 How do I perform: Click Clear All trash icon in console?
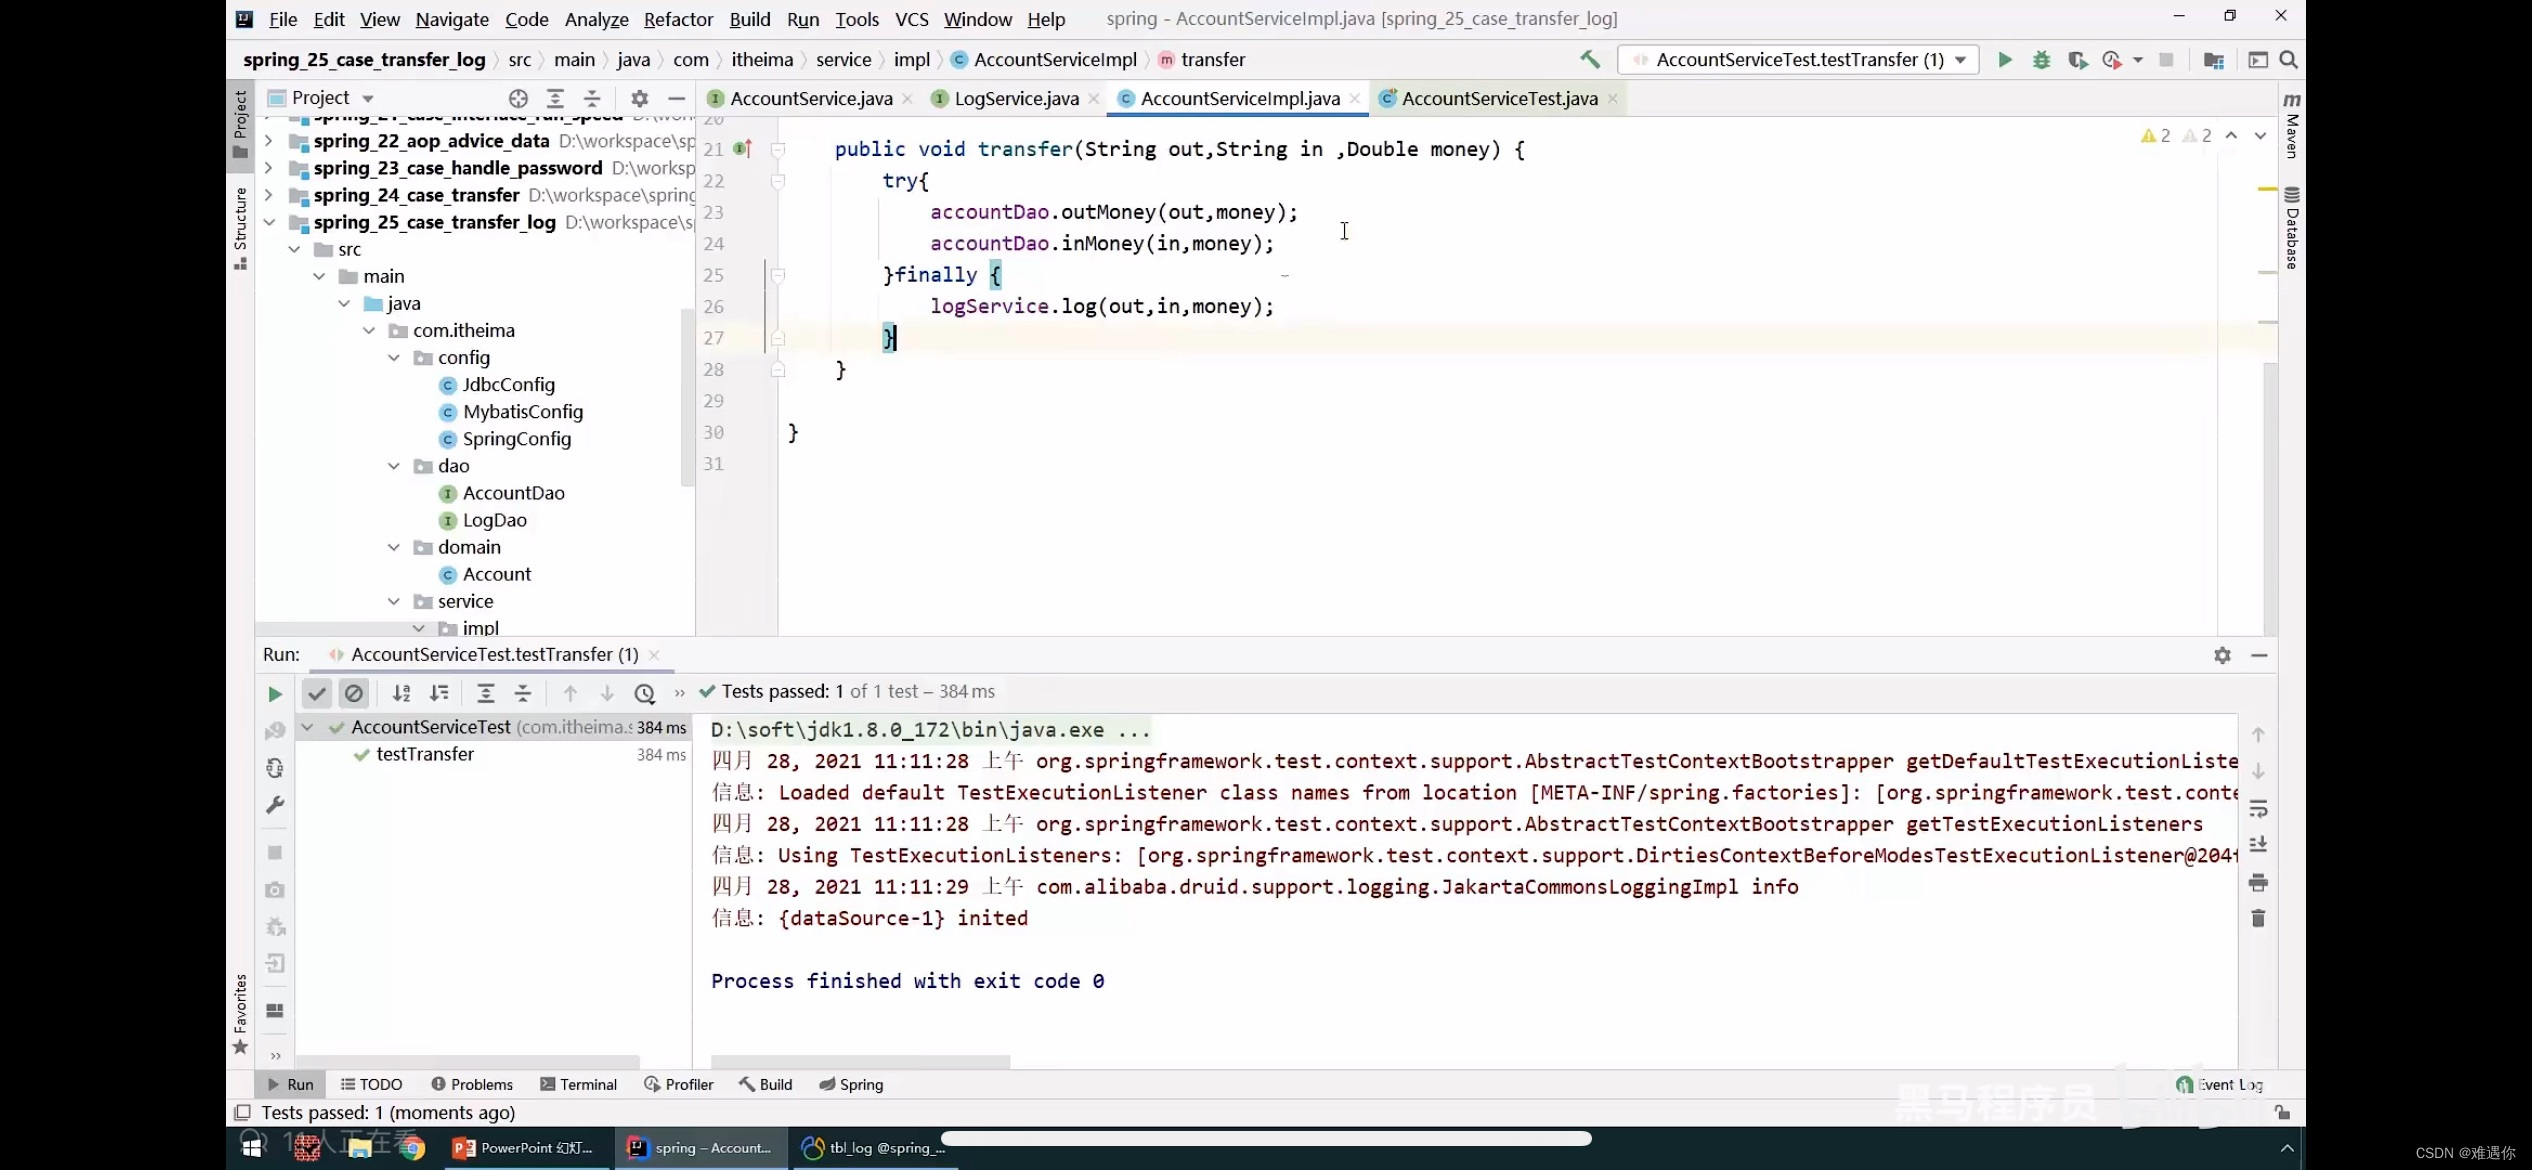2258,918
